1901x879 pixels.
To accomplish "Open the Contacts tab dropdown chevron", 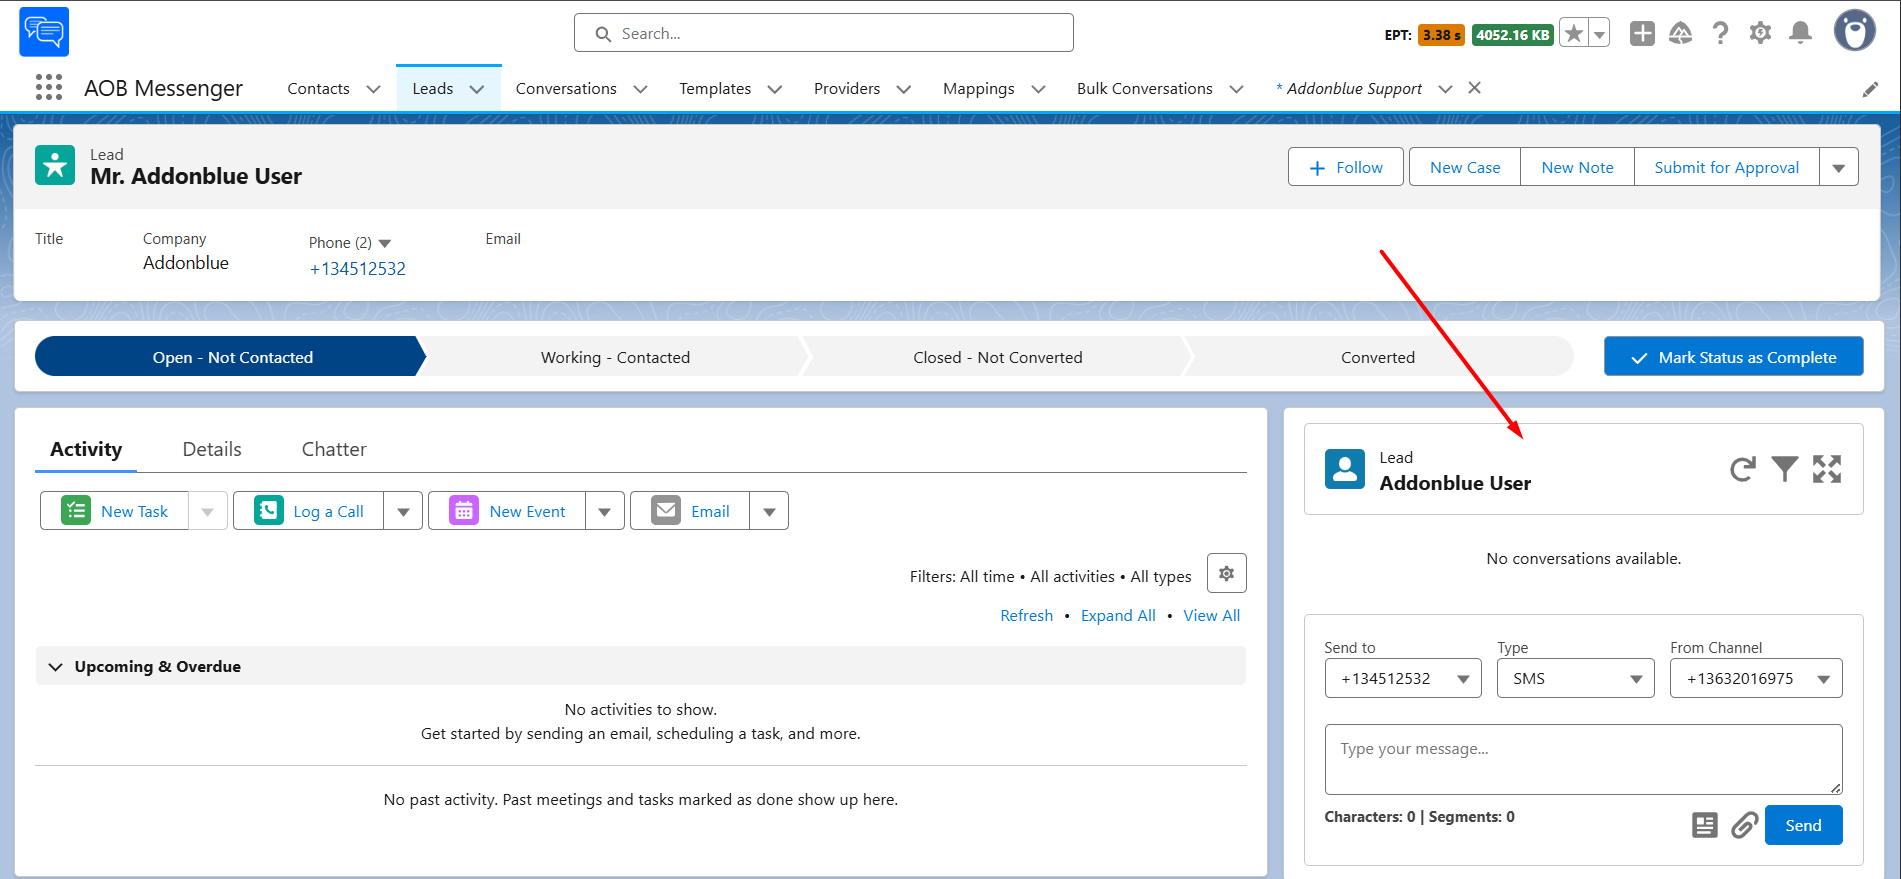I will pyautogui.click(x=374, y=89).
